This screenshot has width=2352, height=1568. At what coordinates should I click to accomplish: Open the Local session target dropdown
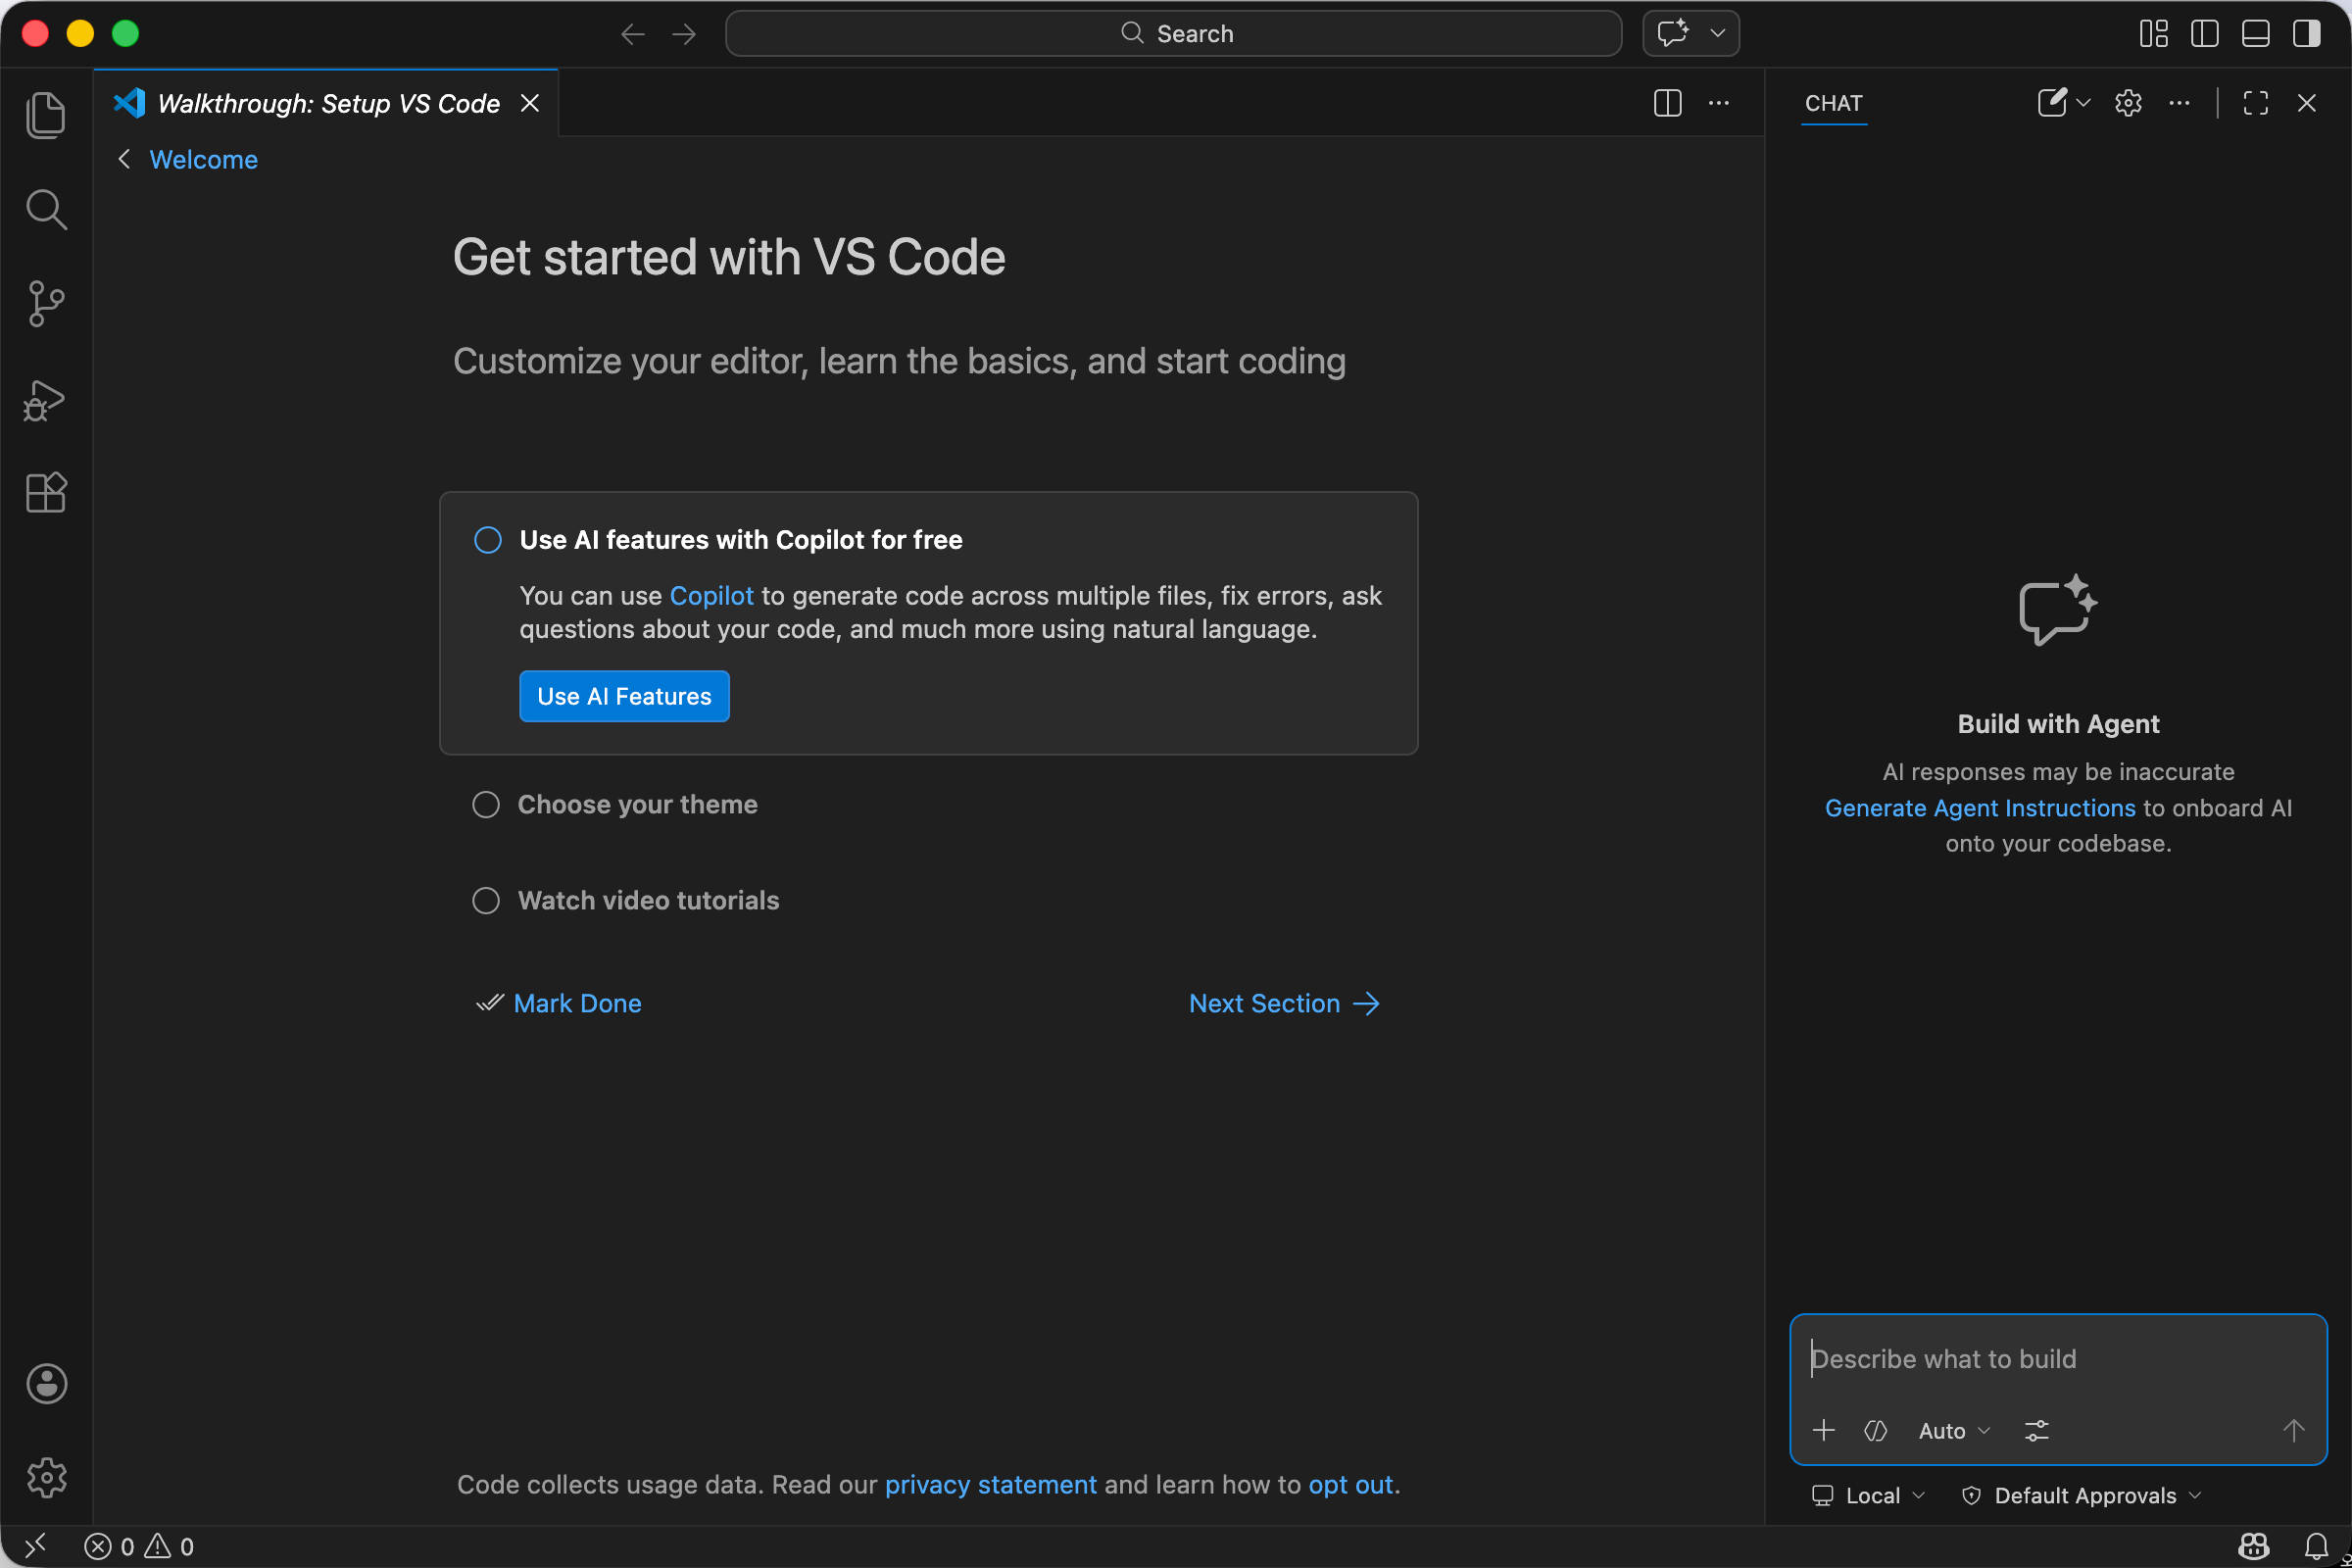pos(1868,1496)
